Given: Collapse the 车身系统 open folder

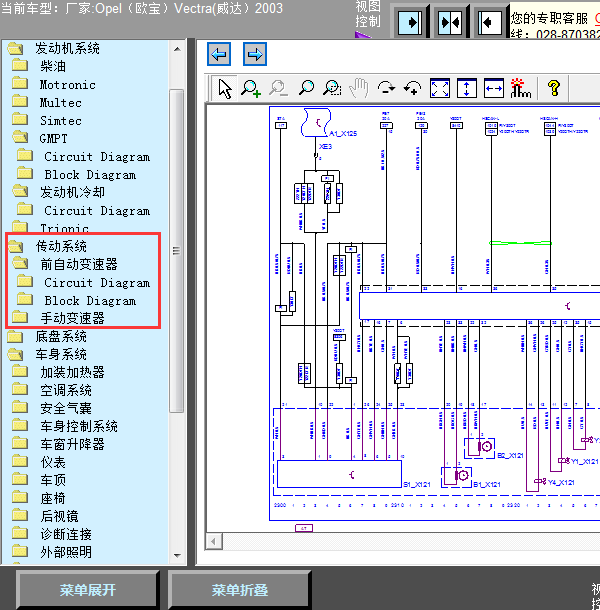Looking at the screenshot, I should tap(16, 354).
